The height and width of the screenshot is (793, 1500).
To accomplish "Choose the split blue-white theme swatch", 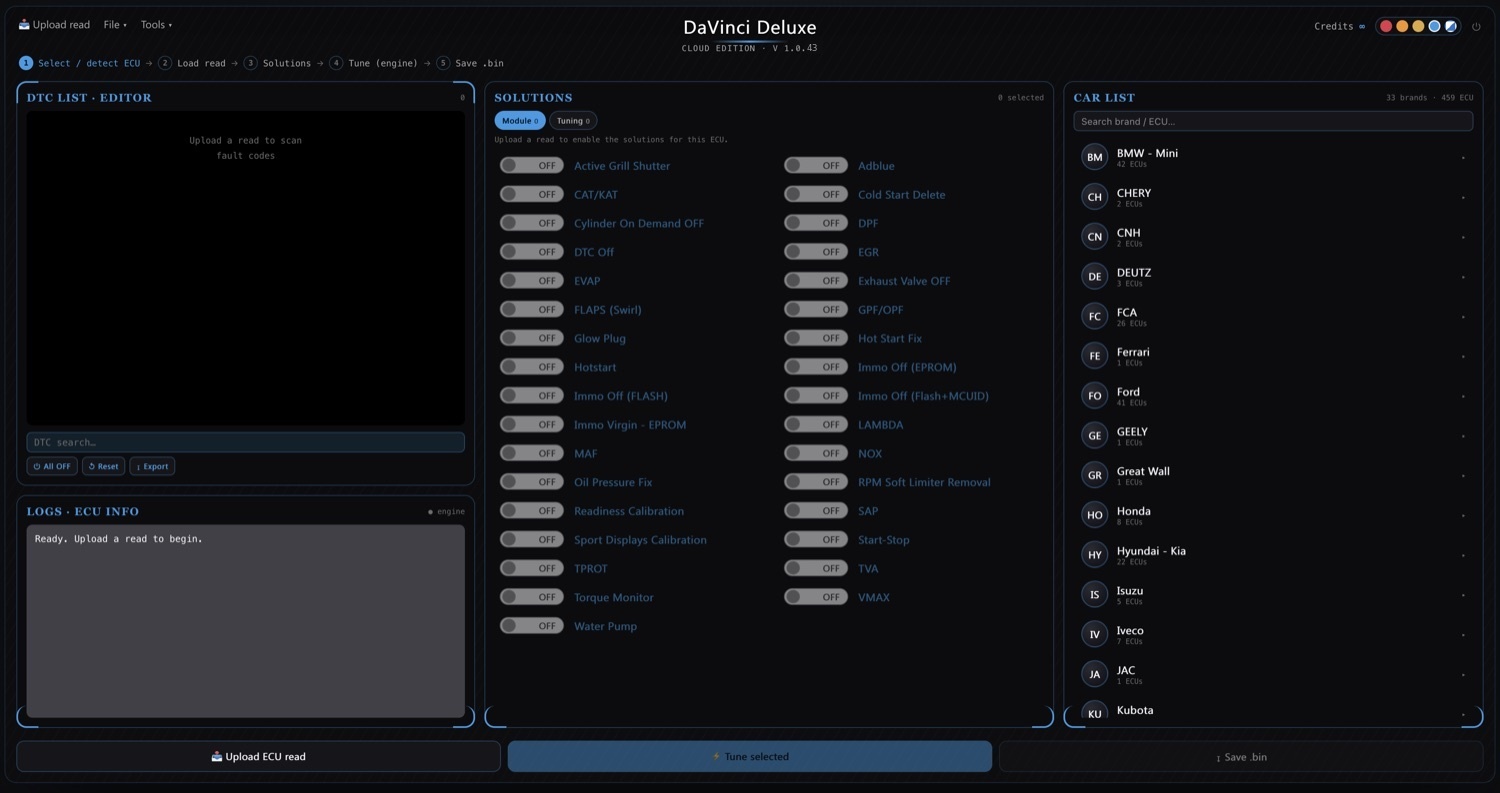I will pos(1450,26).
